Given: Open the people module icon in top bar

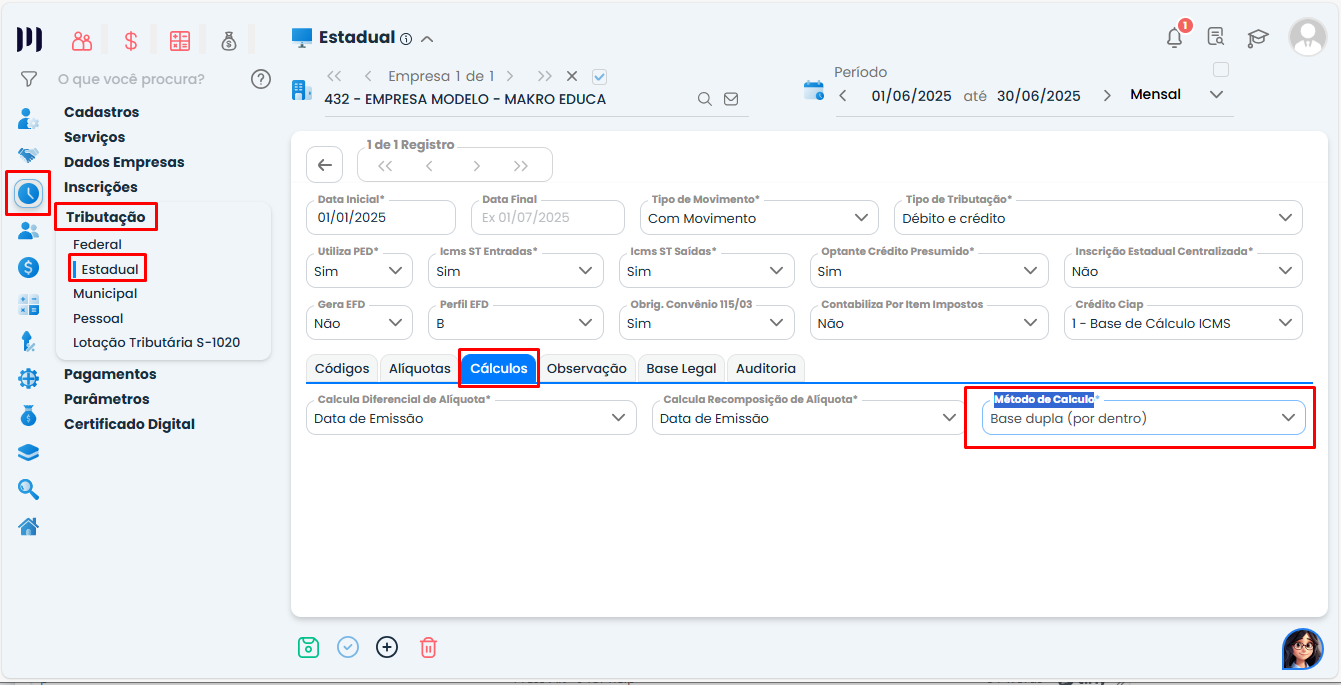Looking at the screenshot, I should pos(82,41).
